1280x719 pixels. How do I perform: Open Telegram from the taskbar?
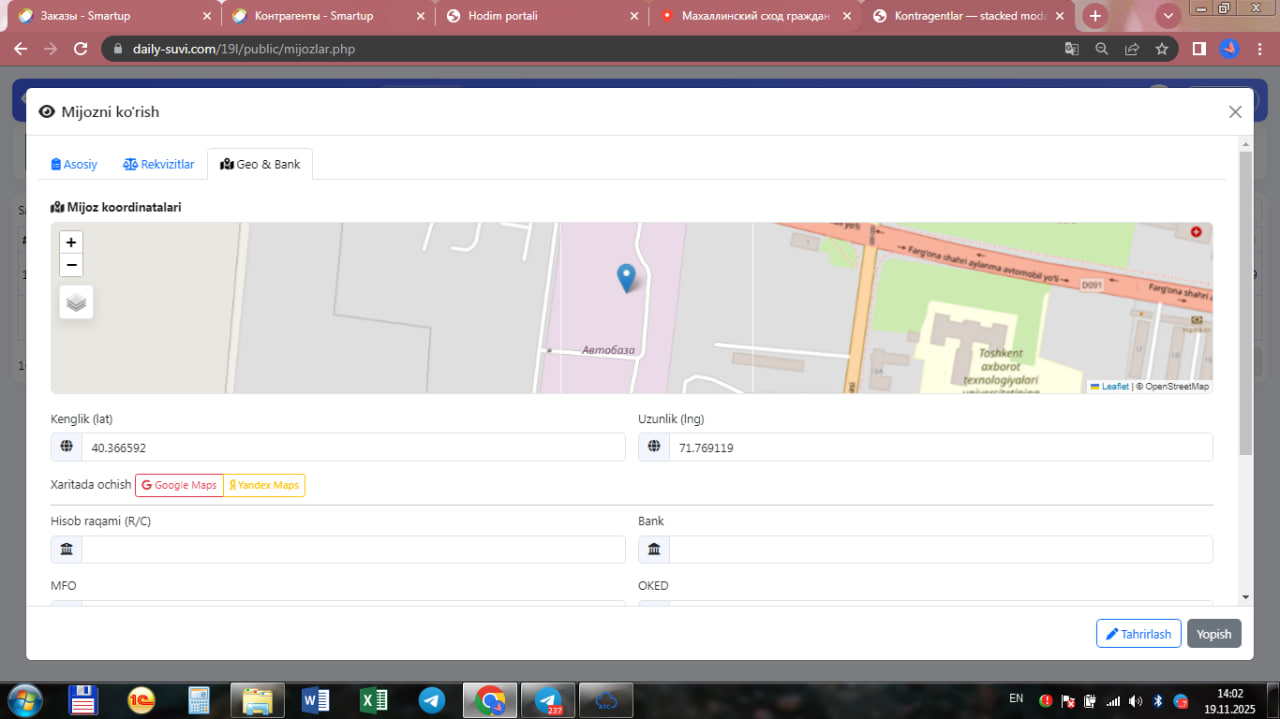tap(432, 700)
